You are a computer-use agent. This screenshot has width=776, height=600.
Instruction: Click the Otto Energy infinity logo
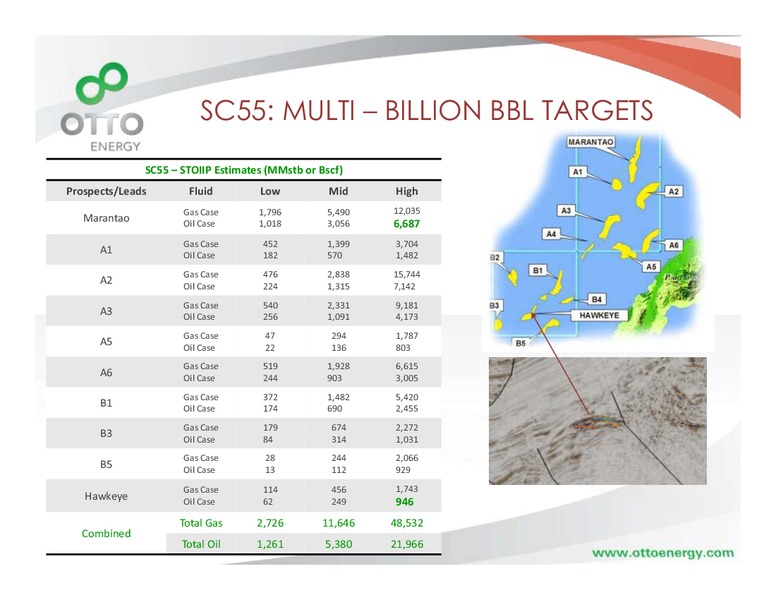pos(102,83)
